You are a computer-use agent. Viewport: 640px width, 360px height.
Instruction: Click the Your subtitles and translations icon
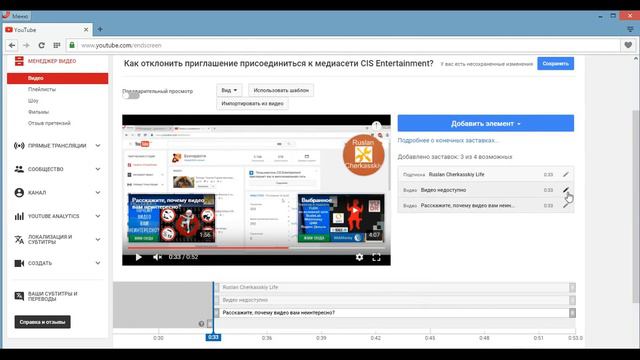(19, 296)
